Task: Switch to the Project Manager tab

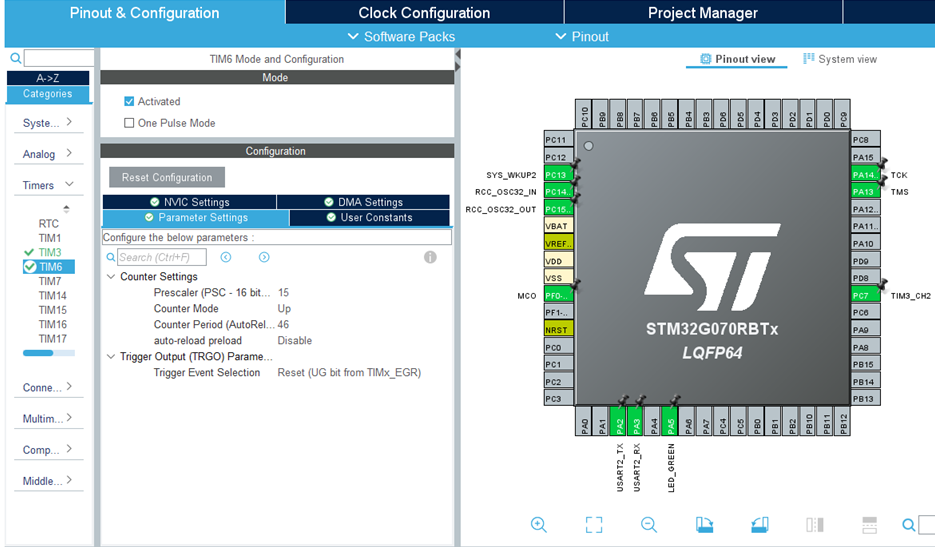Action: pos(702,13)
